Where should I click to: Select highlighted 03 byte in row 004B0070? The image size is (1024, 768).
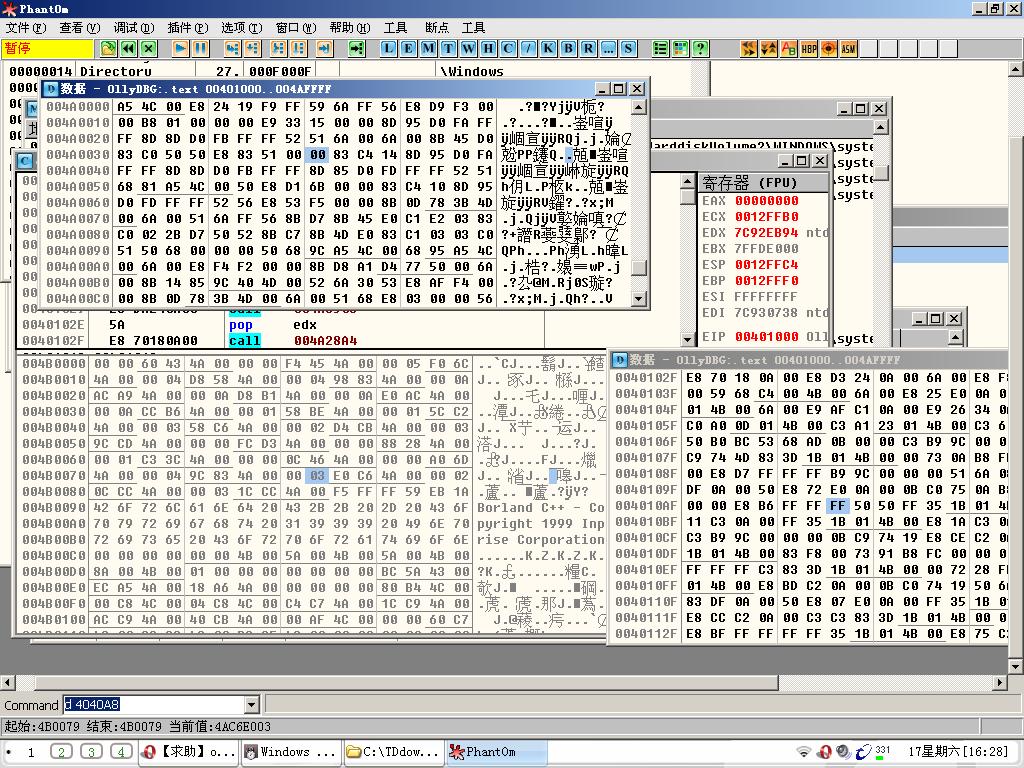click(x=317, y=475)
